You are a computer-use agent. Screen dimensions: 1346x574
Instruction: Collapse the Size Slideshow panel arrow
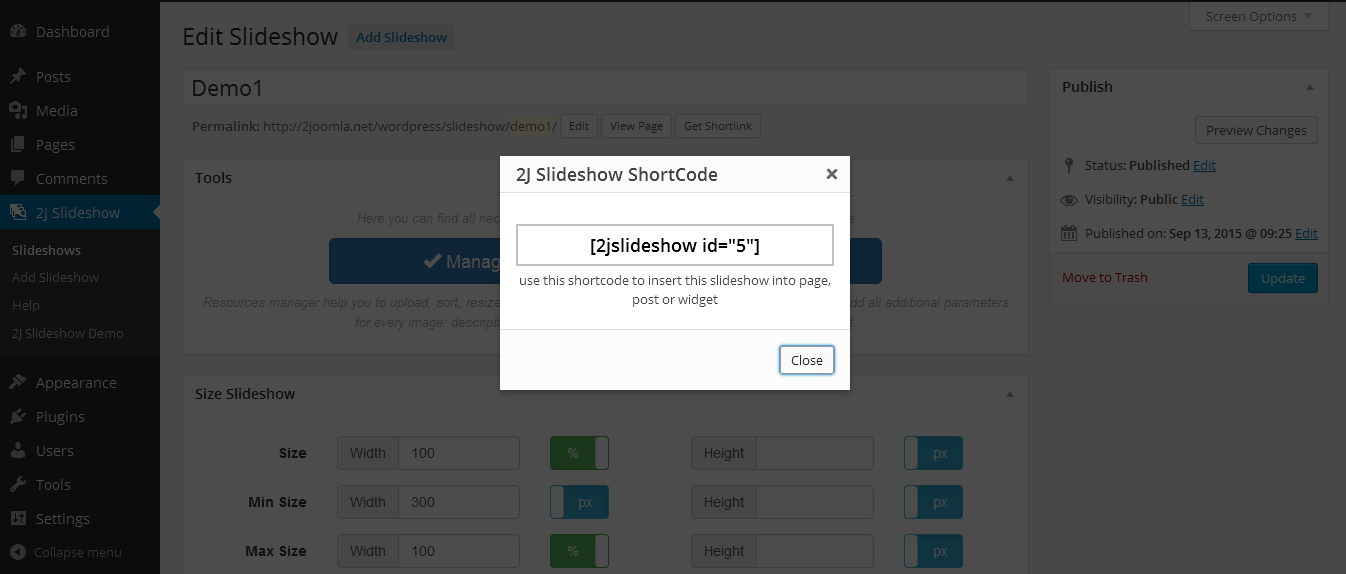(x=1009, y=394)
